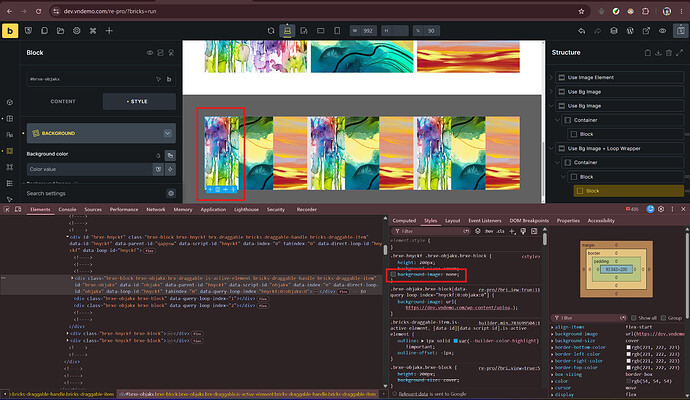Expand background-image computed property
The width and height of the screenshot is (690, 400).
click(553, 334)
